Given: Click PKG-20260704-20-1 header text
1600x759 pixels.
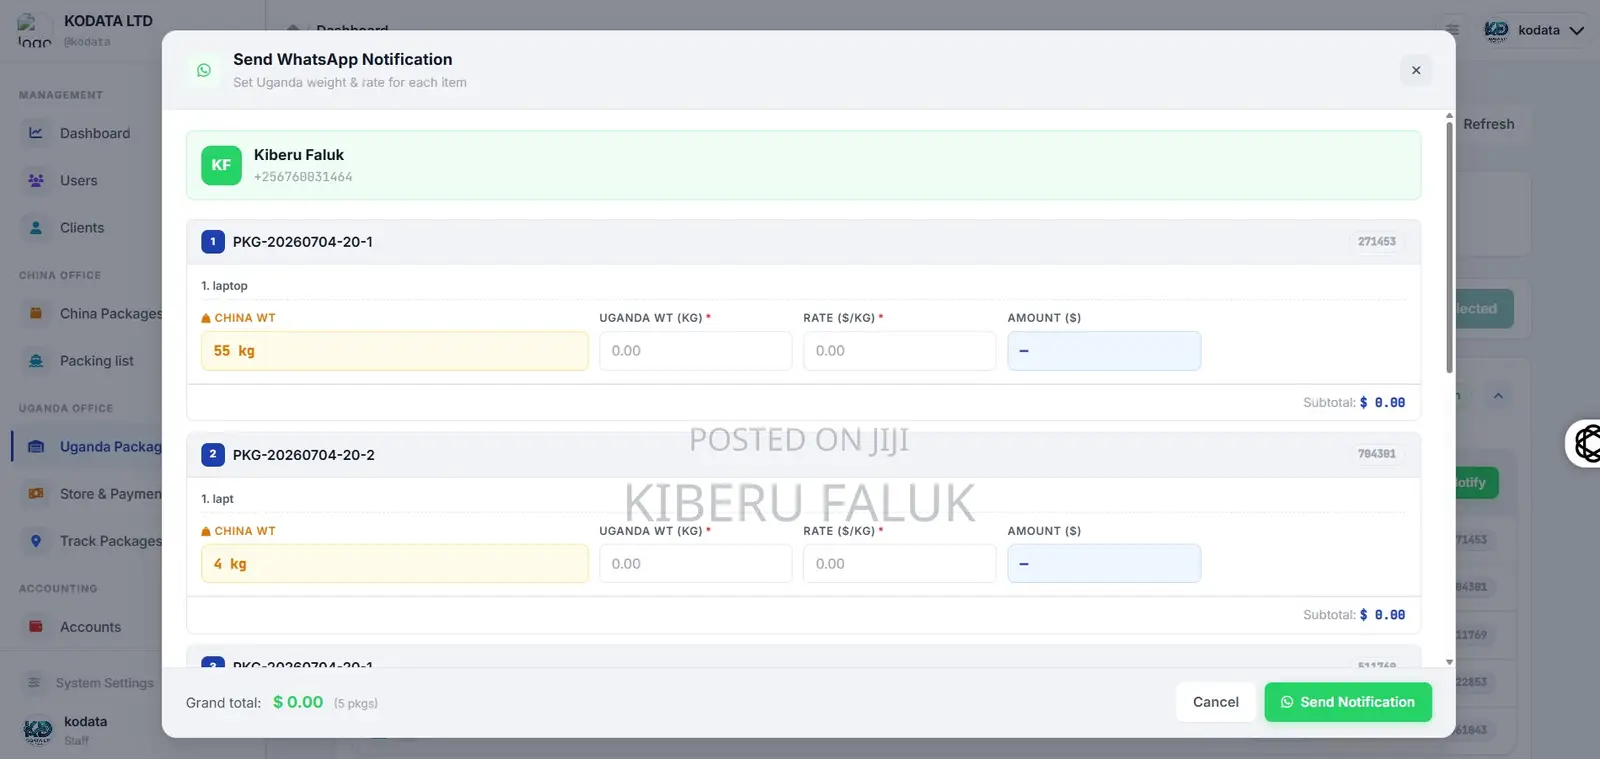Looking at the screenshot, I should [x=303, y=242].
